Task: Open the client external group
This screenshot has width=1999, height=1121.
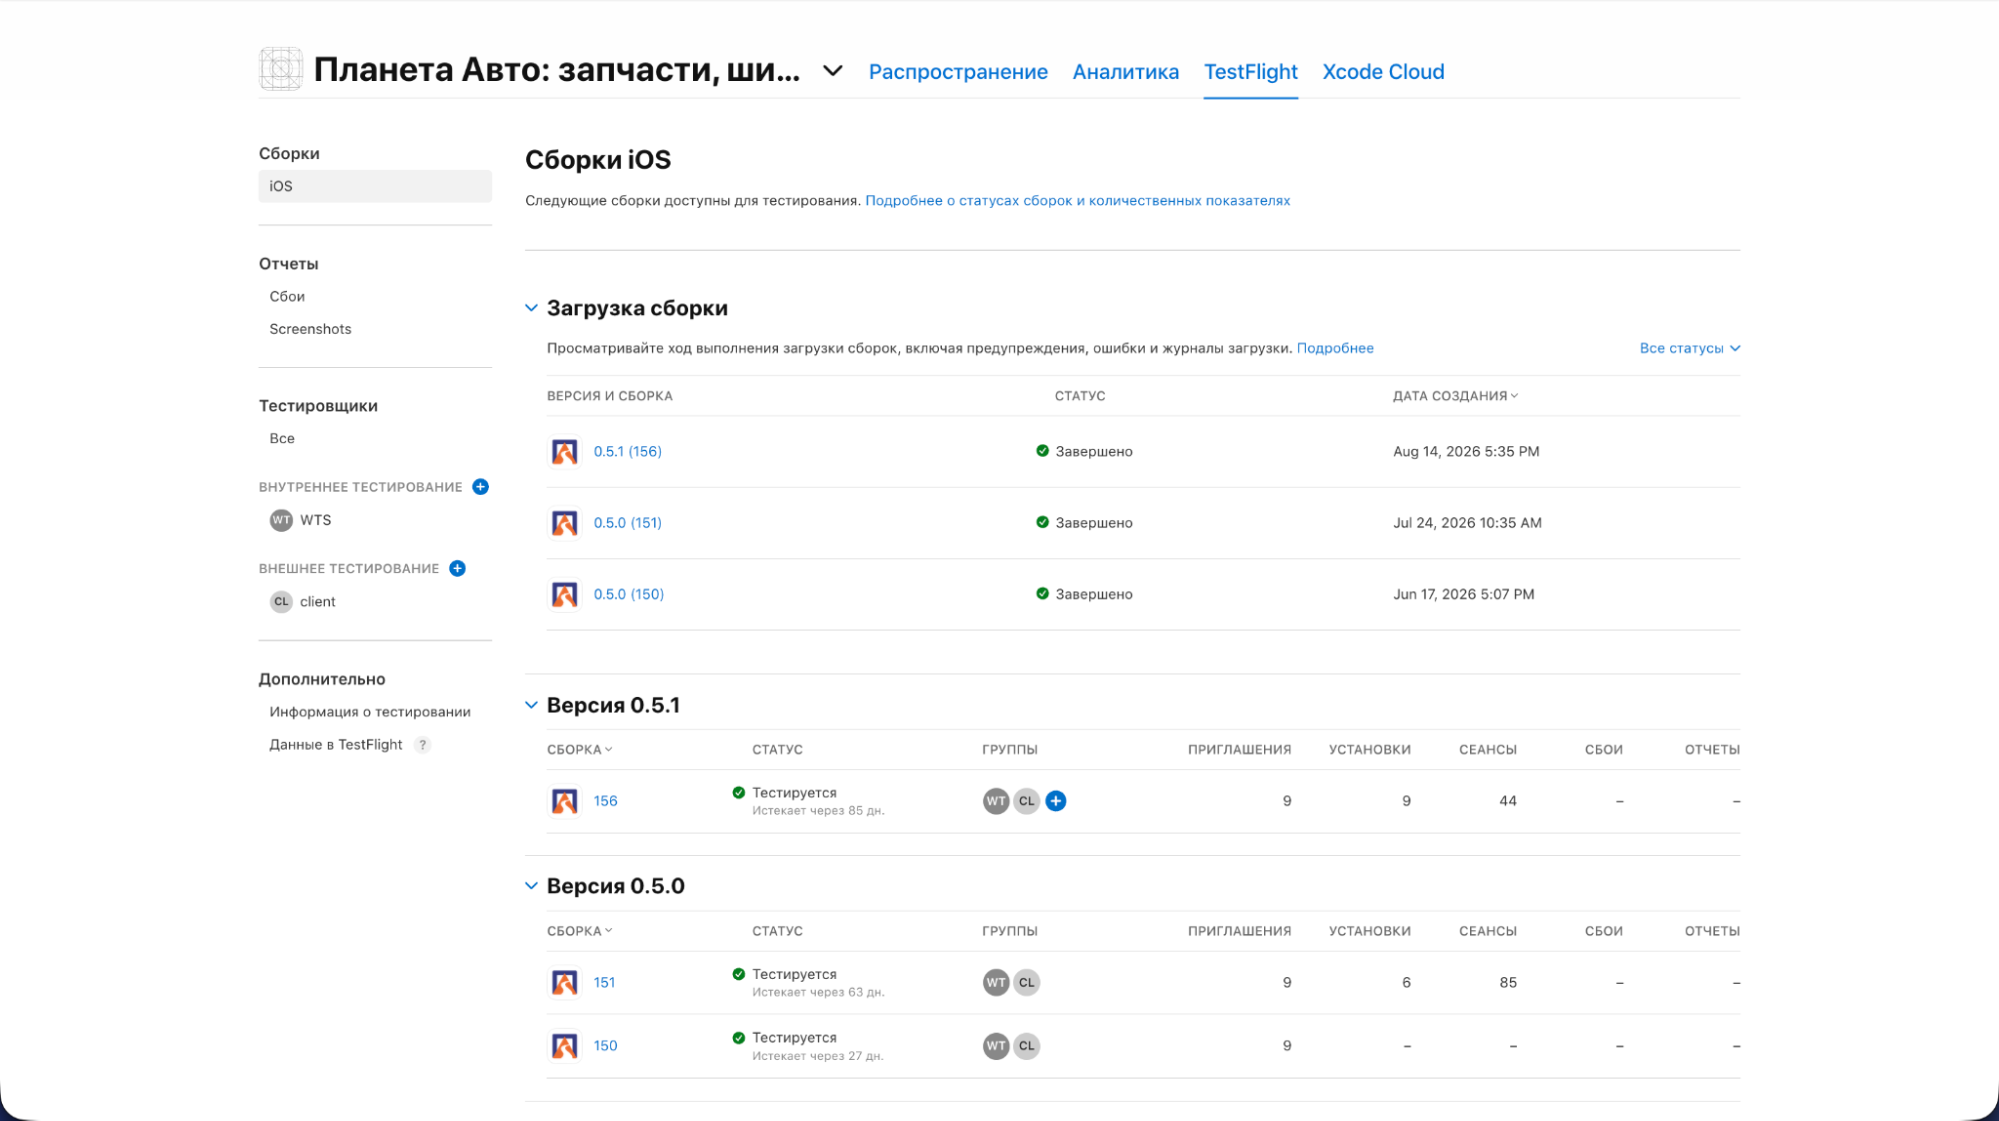Action: coord(317,601)
